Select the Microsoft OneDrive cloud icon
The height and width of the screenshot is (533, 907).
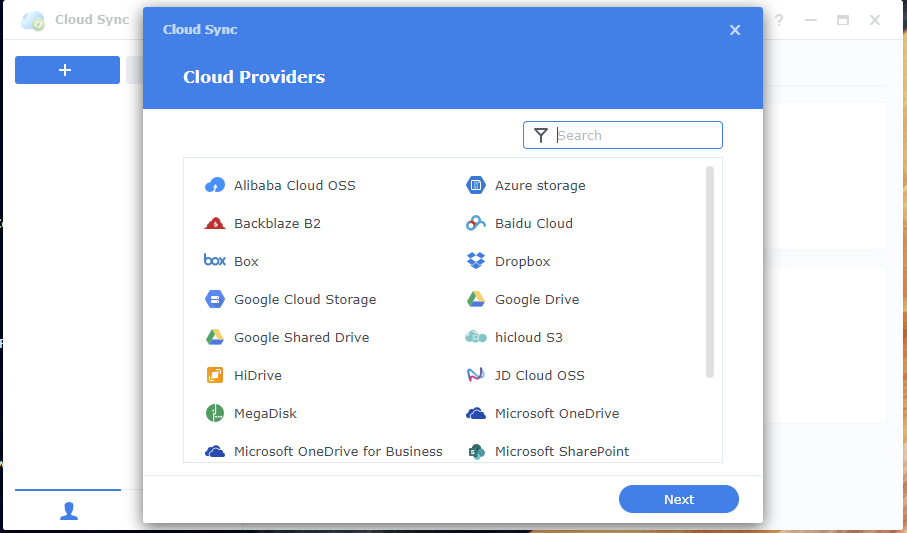pyautogui.click(x=476, y=413)
